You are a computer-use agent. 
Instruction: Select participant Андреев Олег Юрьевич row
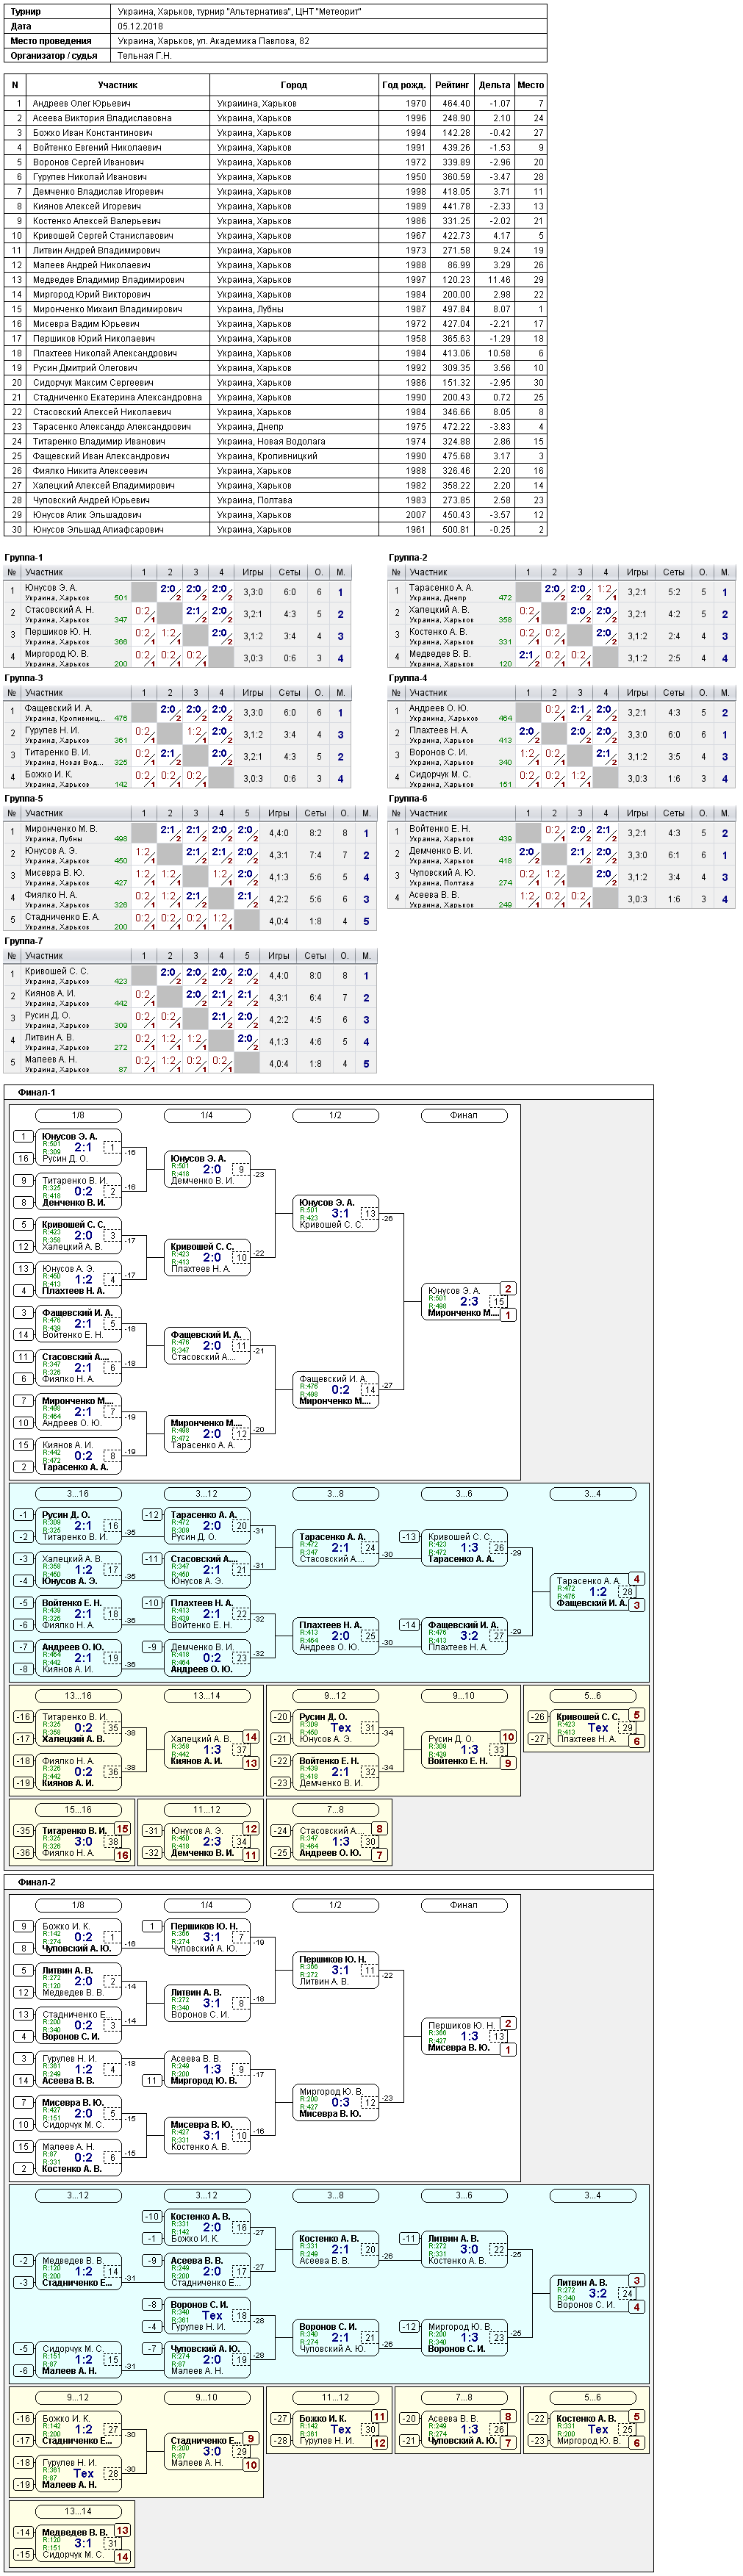point(275,103)
